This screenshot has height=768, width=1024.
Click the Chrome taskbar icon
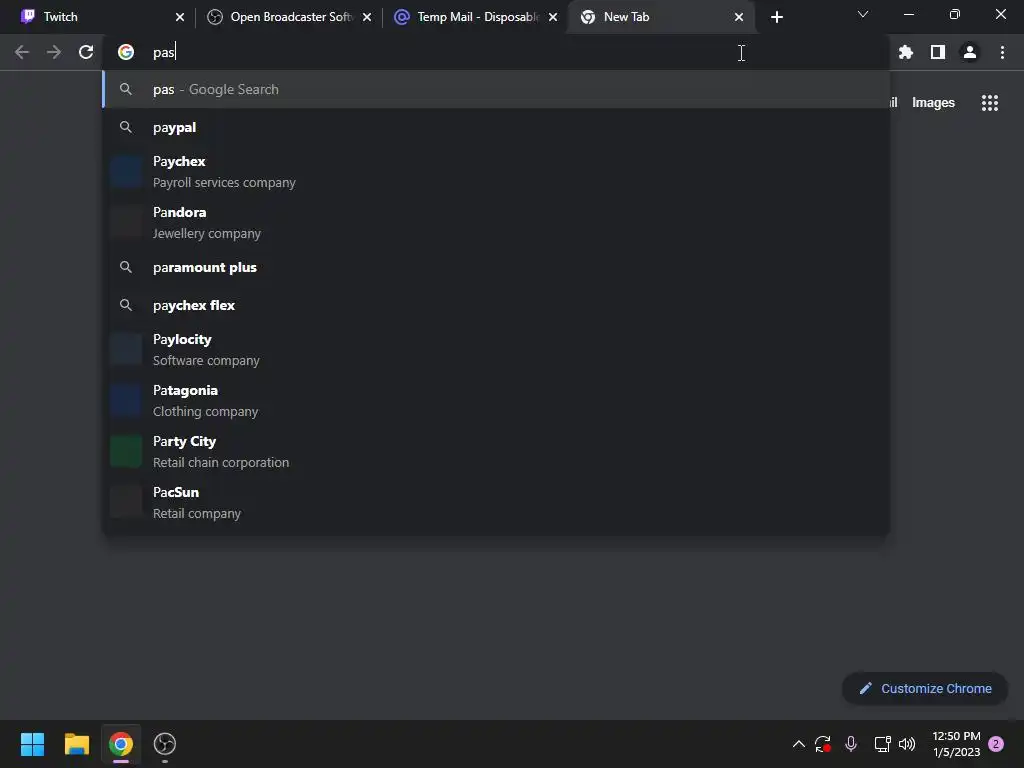pyautogui.click(x=121, y=744)
